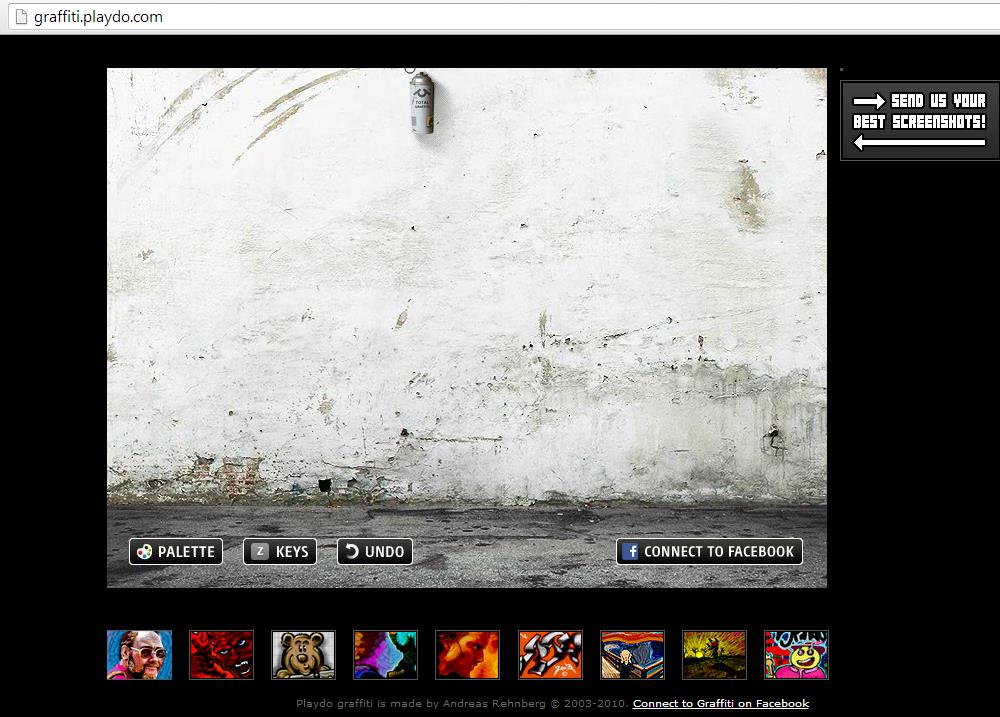Open the bearded man with sunglasses thumbnail

pyautogui.click(x=140, y=655)
